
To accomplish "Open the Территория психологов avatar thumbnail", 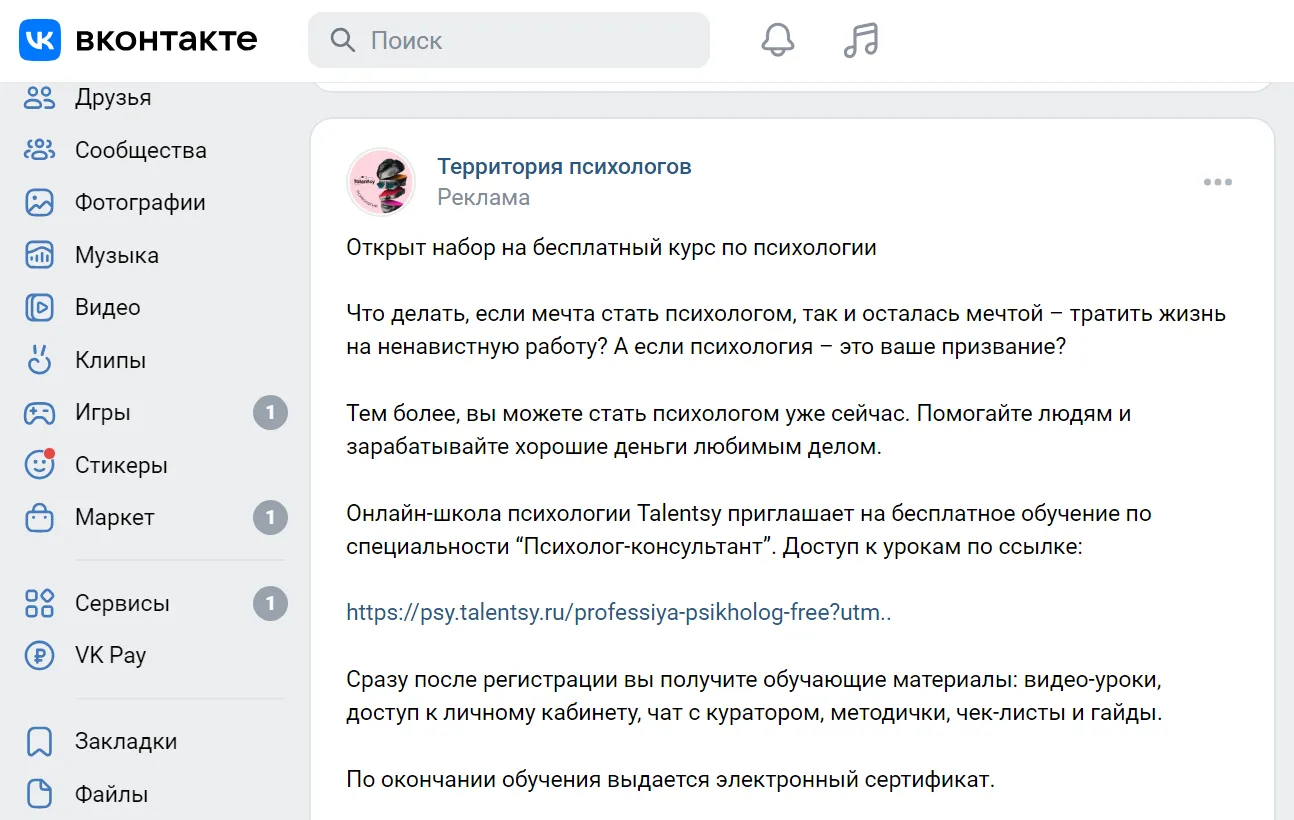I will [381, 182].
